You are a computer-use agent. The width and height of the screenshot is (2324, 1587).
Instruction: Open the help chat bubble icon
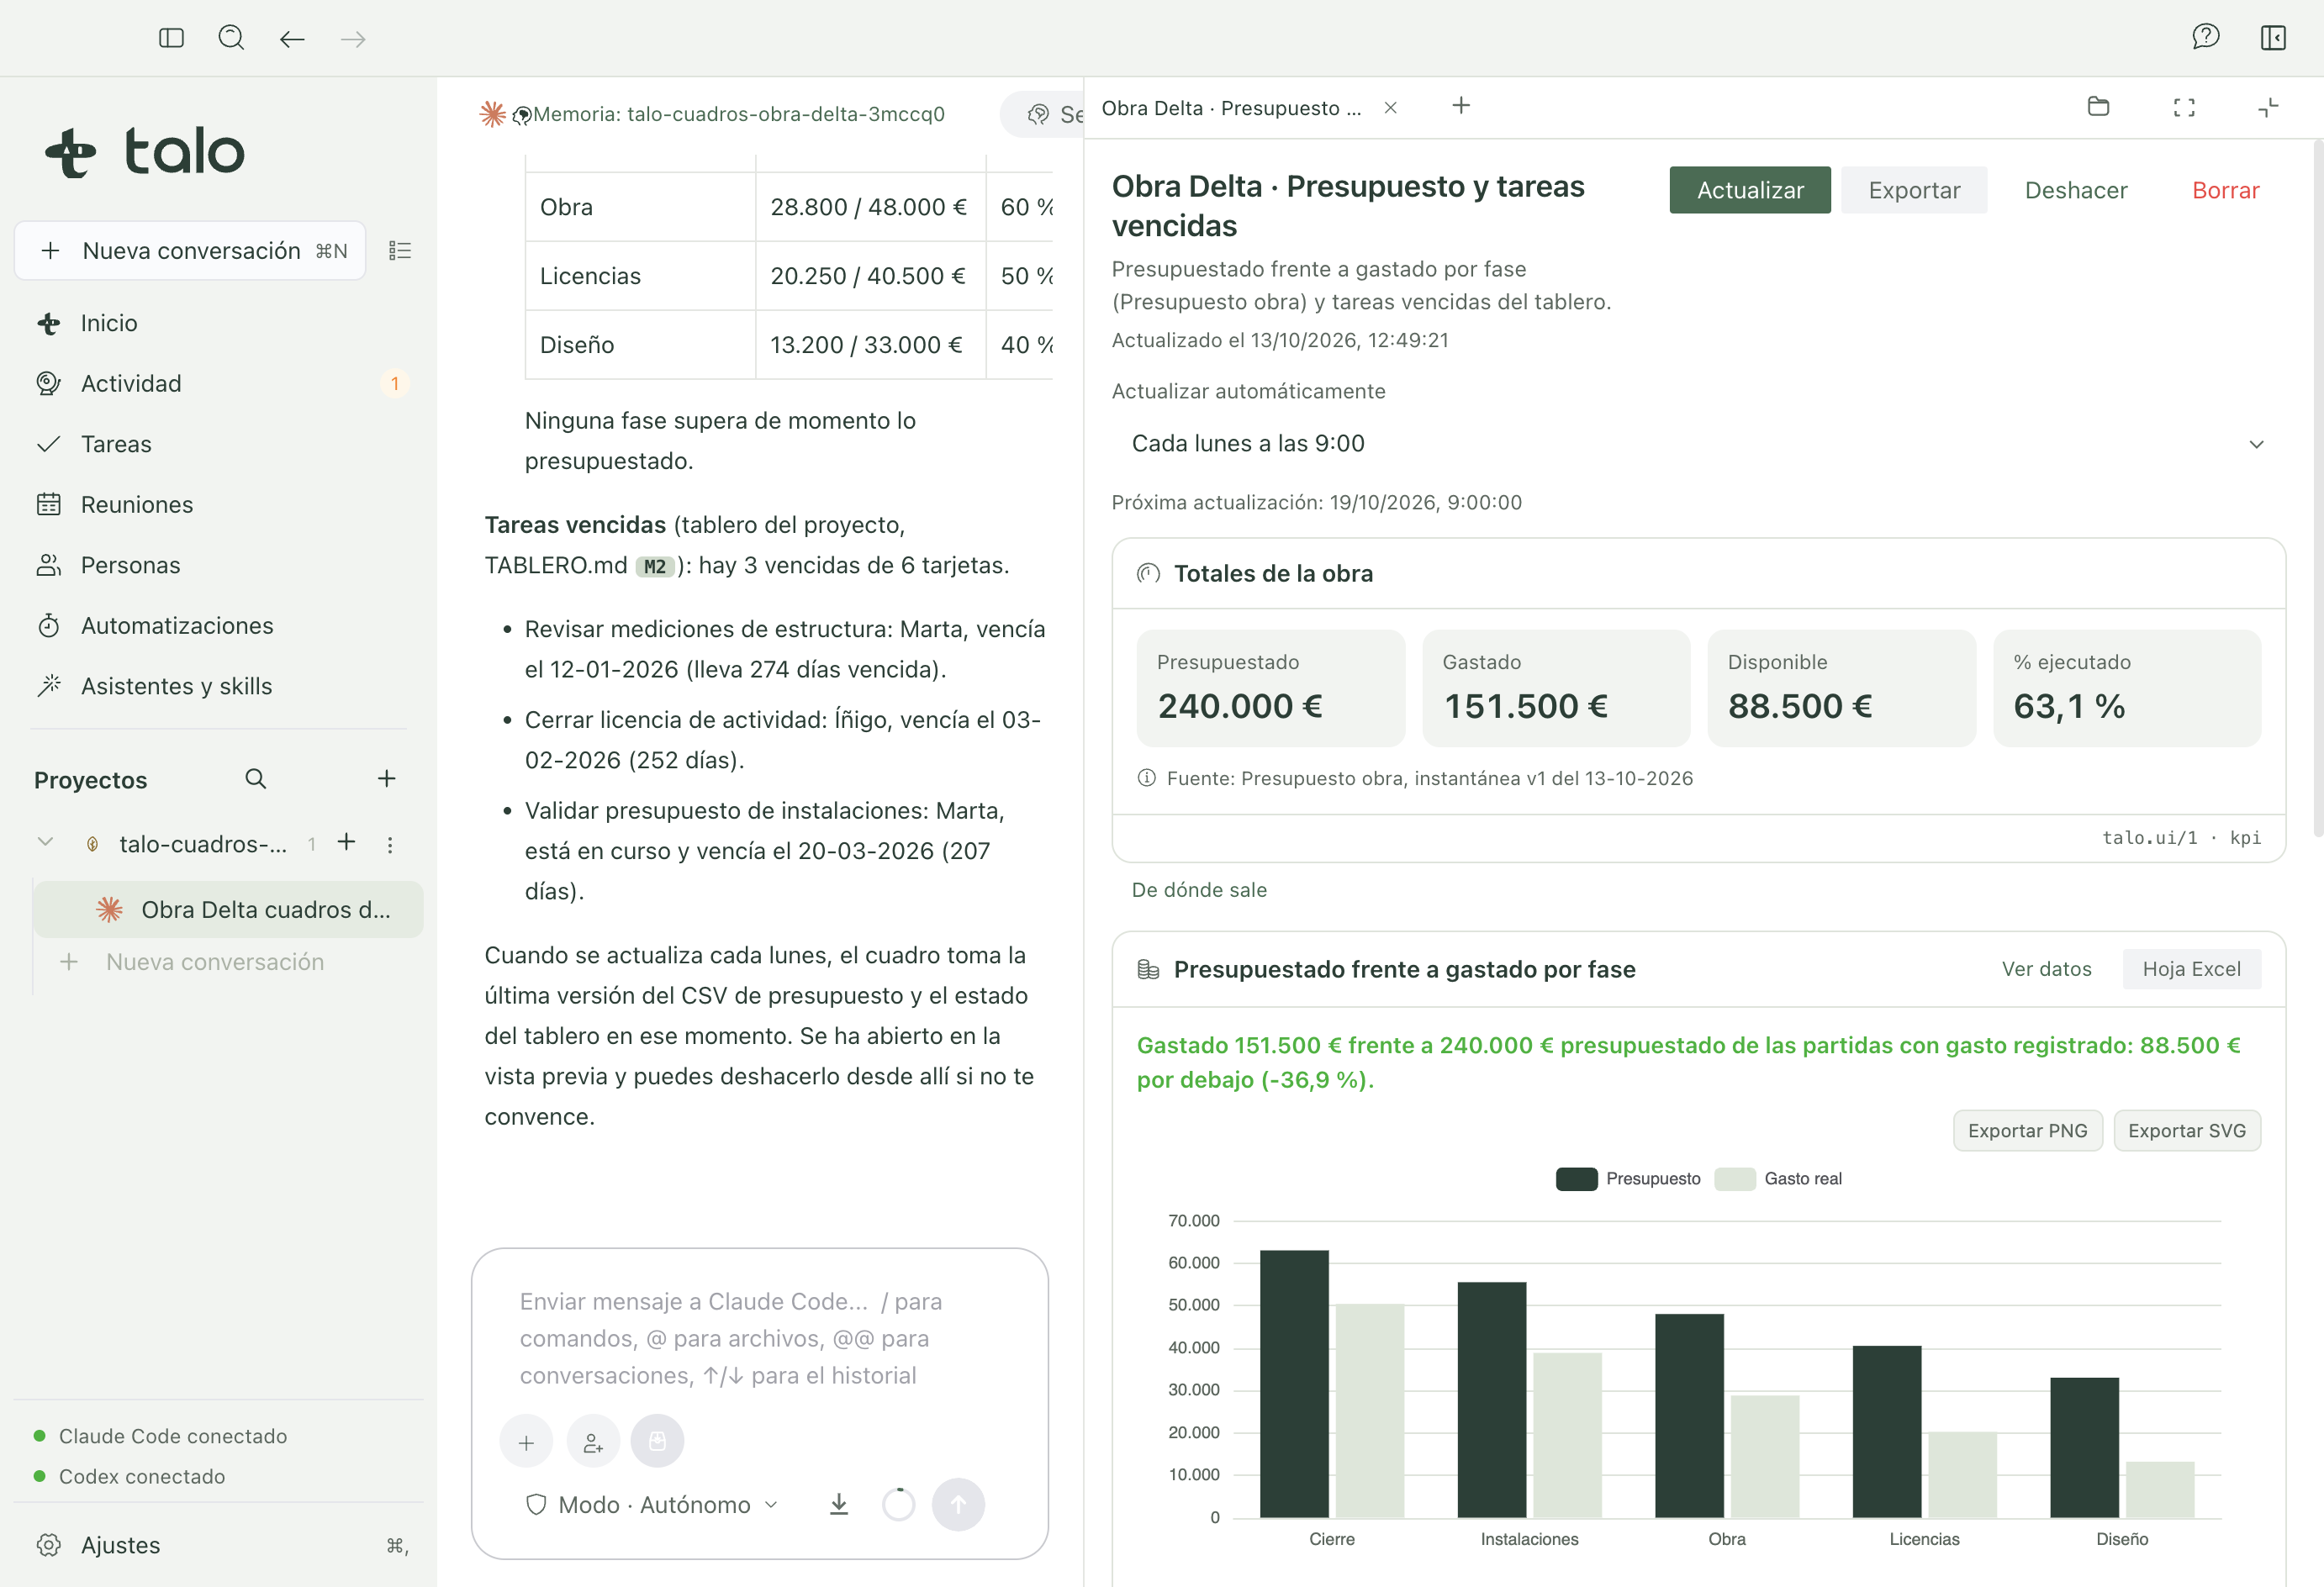pos(2205,38)
